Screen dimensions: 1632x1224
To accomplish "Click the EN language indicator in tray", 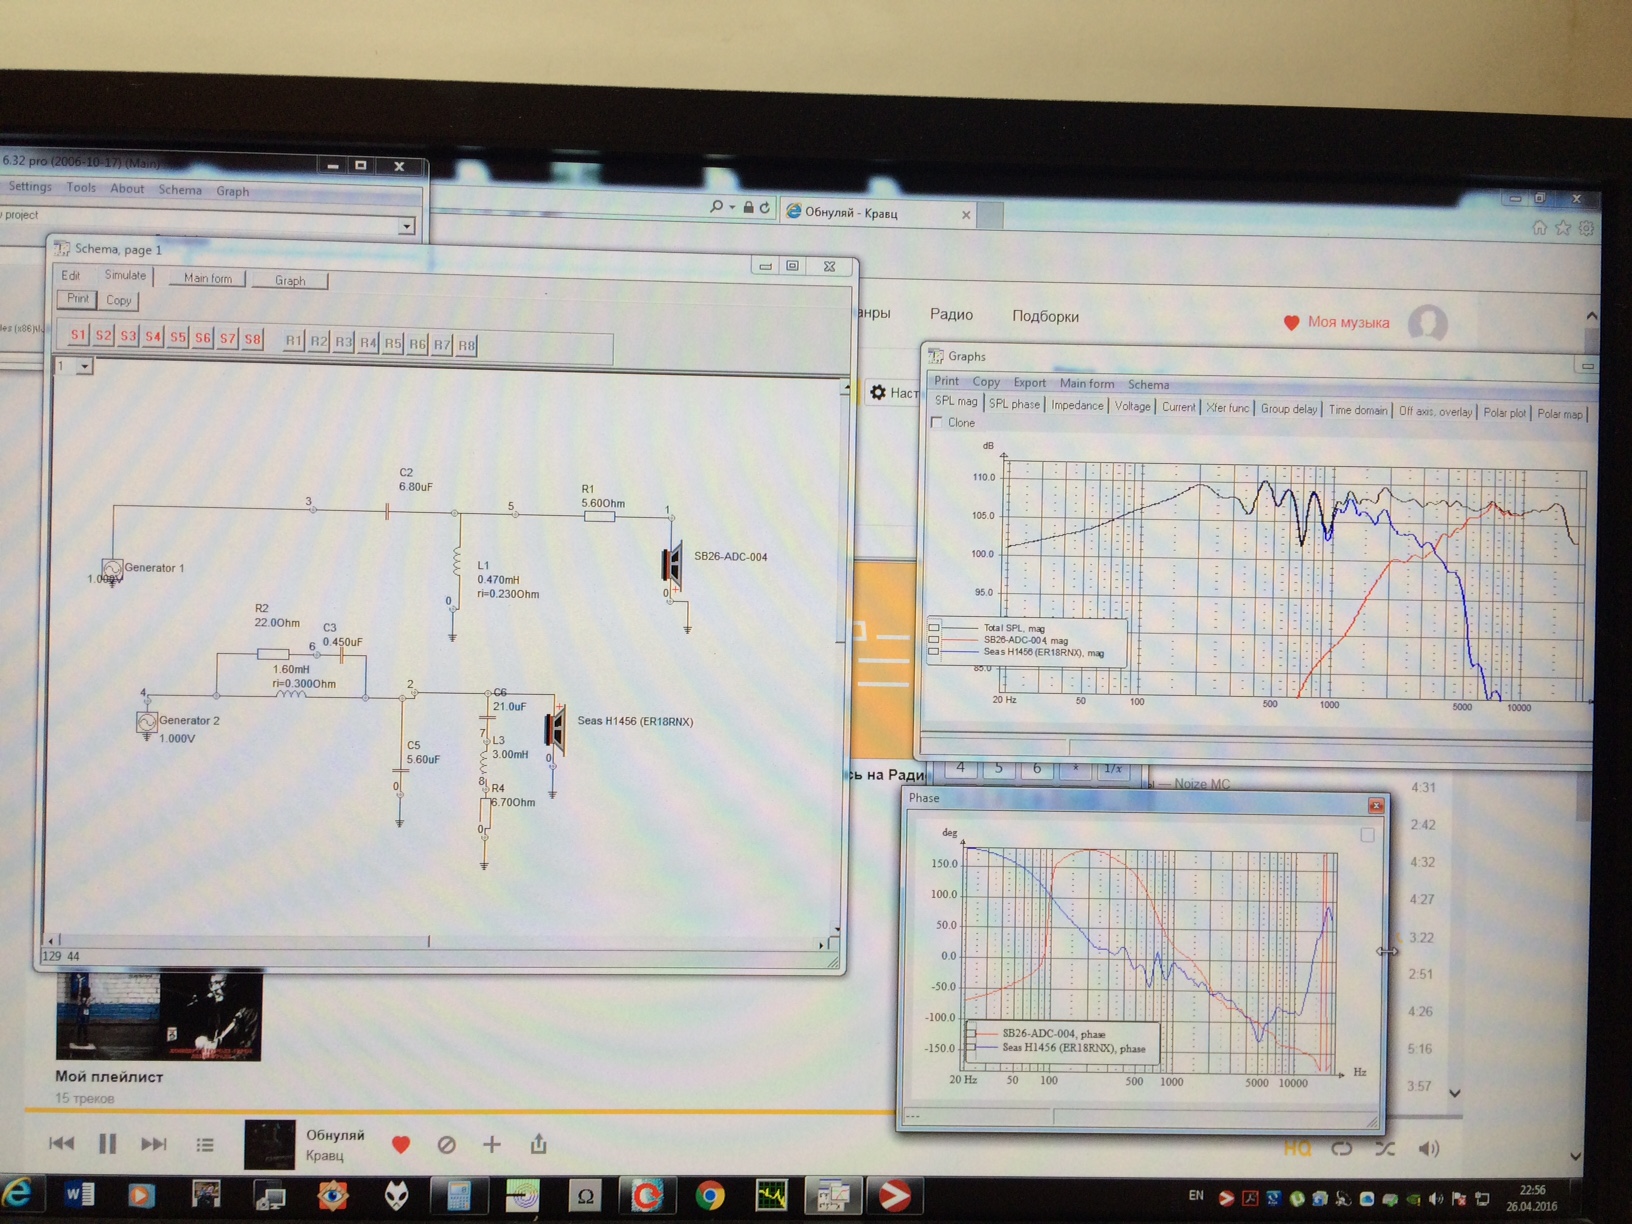I will coord(1196,1195).
